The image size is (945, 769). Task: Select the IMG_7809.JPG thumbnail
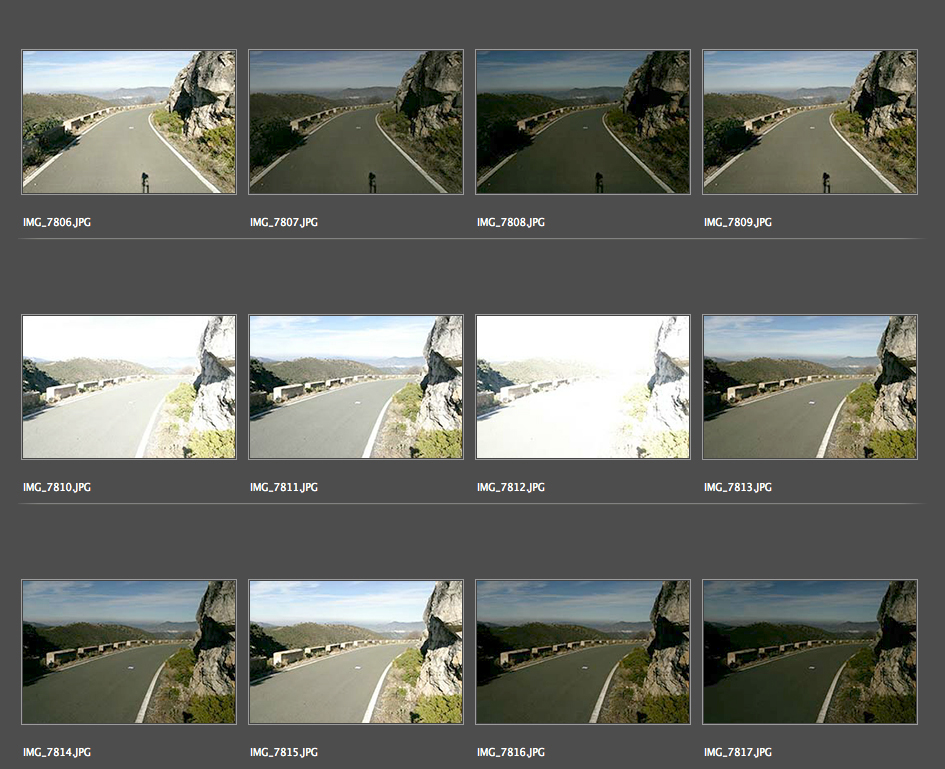[x=810, y=122]
